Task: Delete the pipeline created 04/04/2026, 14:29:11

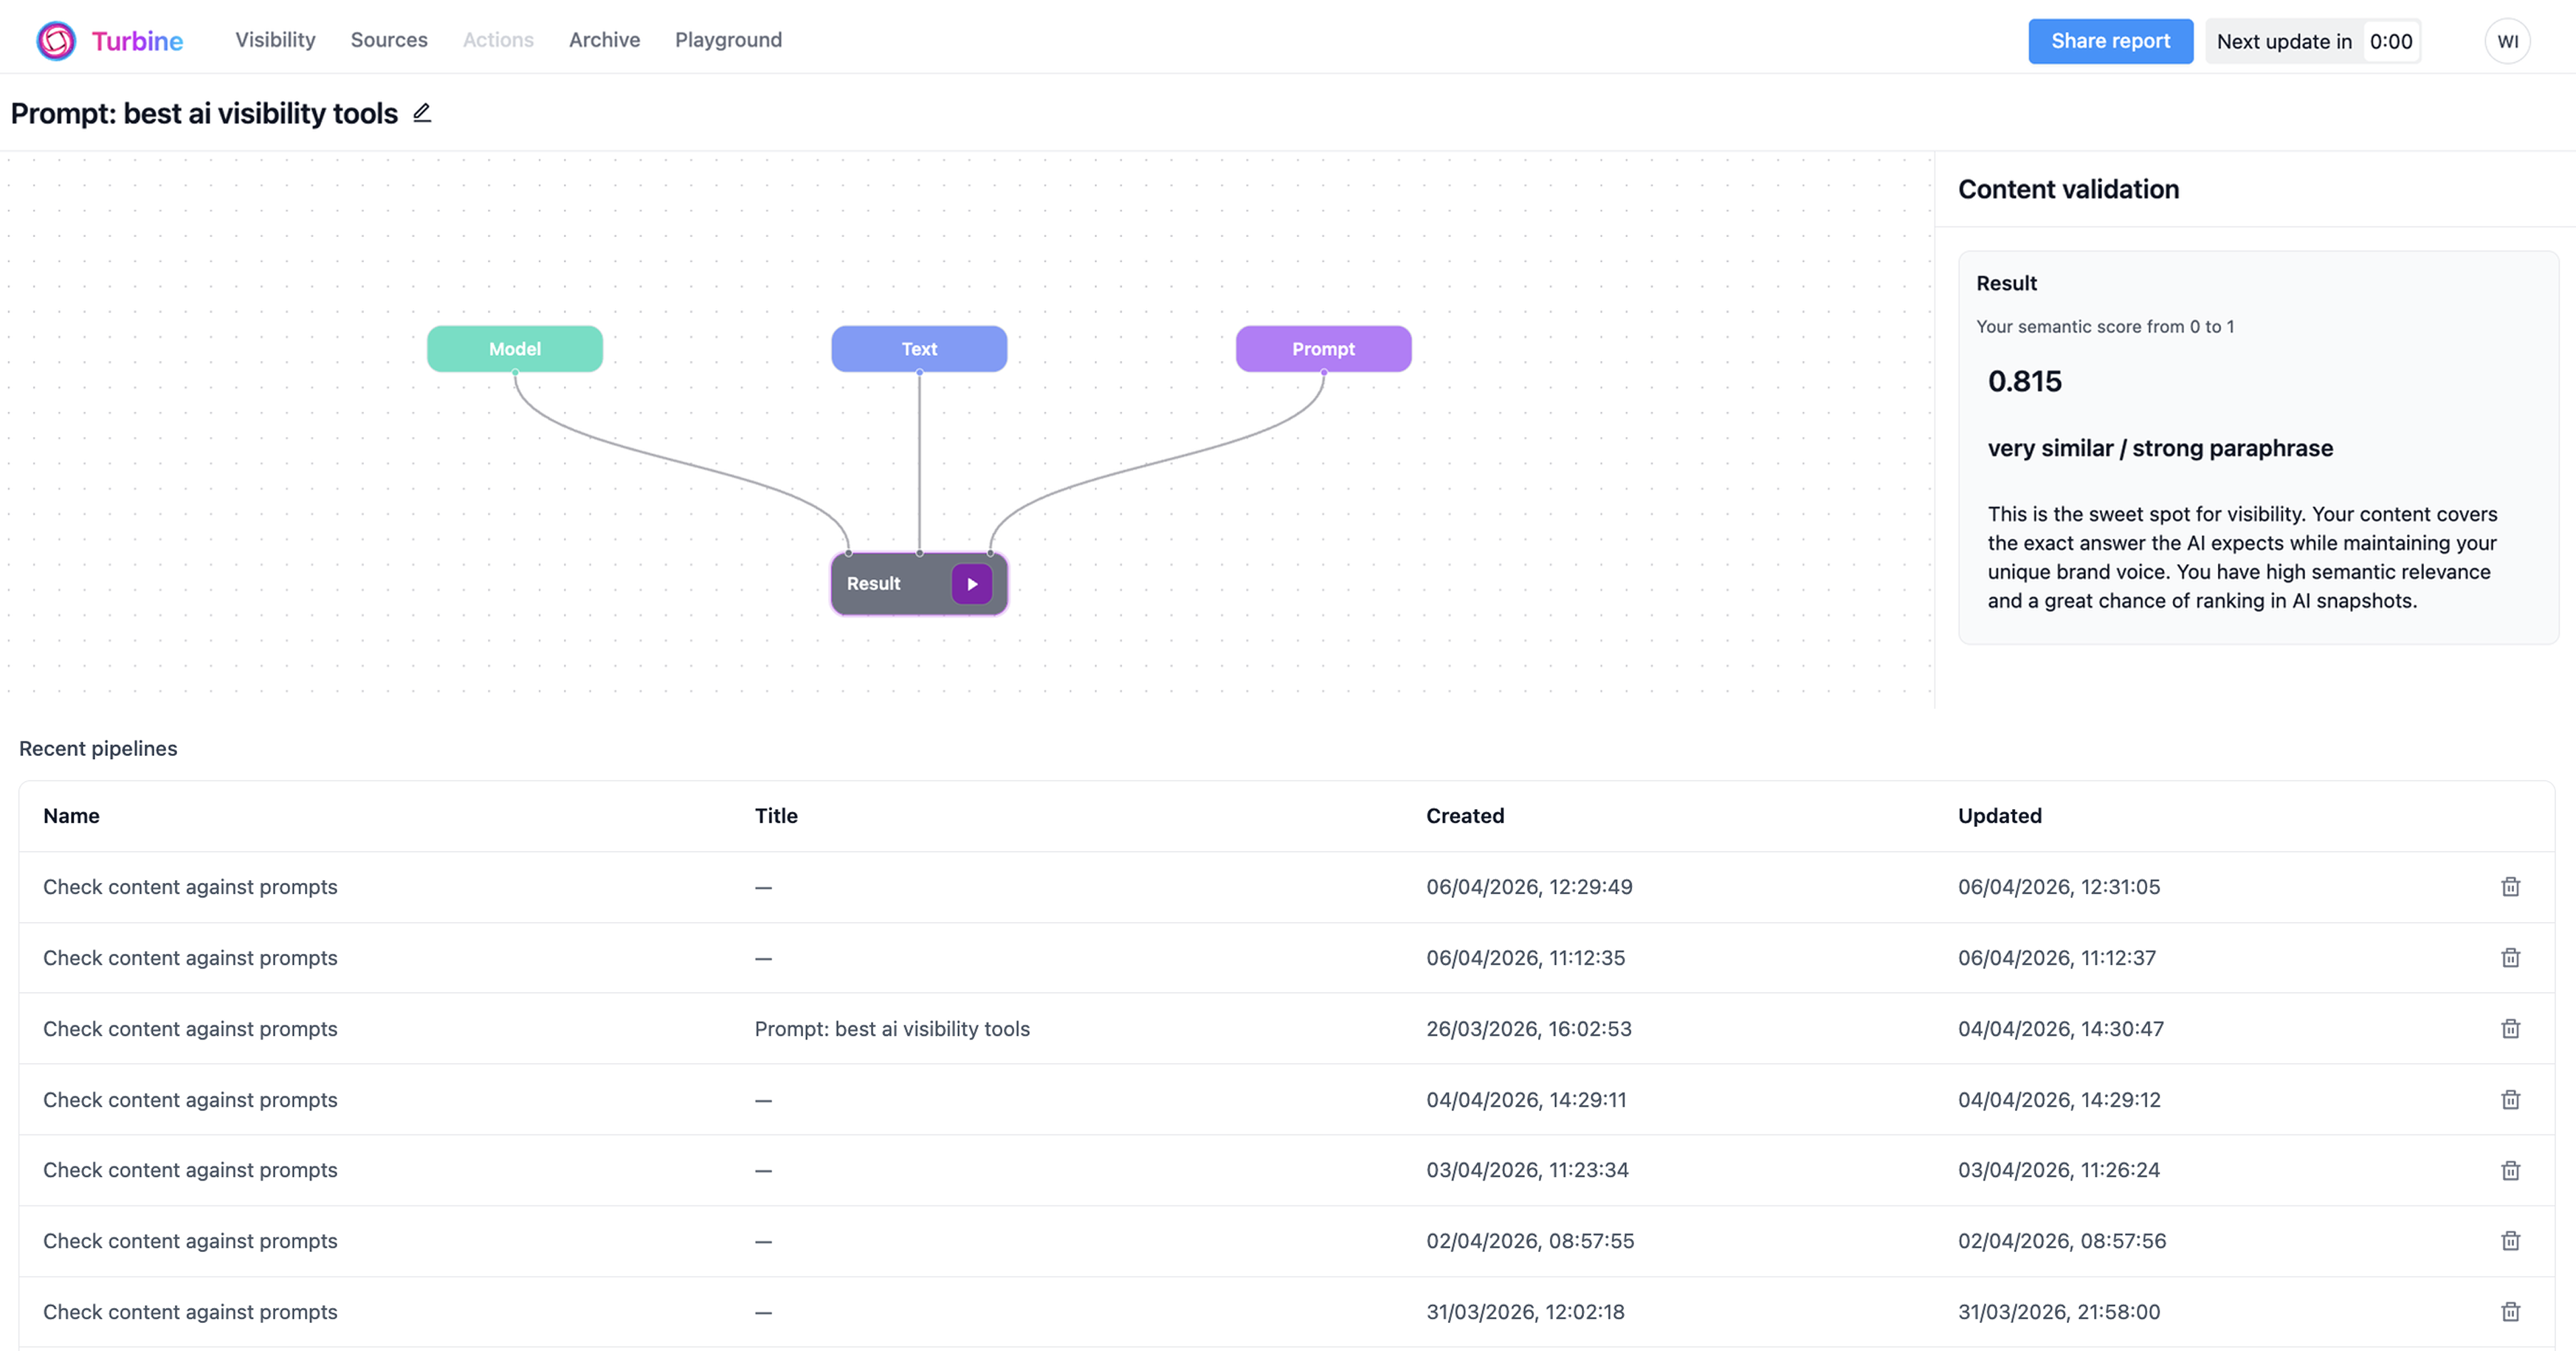Action: (x=2510, y=1100)
